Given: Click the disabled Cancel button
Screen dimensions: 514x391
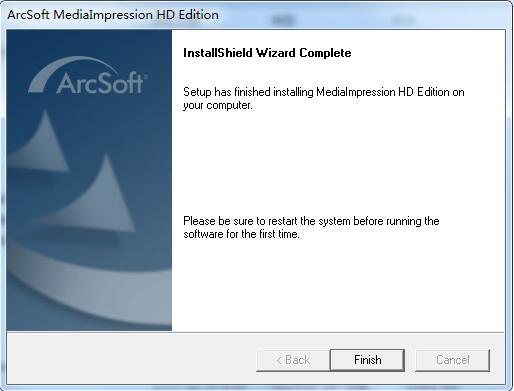Looking at the screenshot, I should [x=453, y=360].
